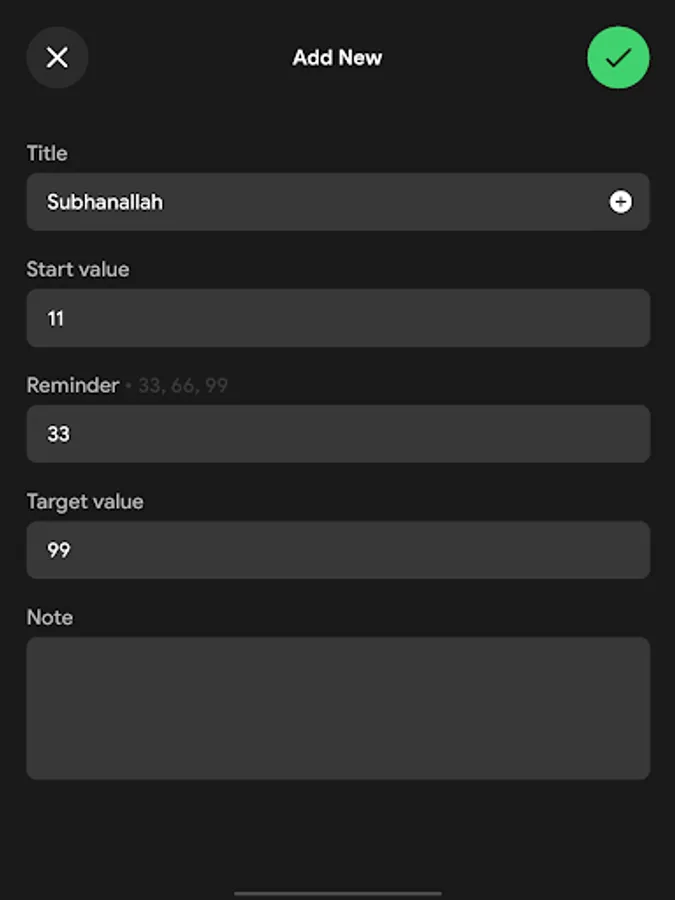Image resolution: width=675 pixels, height=900 pixels.
Task: Confirm with the green checkmark button
Action: click(x=618, y=58)
